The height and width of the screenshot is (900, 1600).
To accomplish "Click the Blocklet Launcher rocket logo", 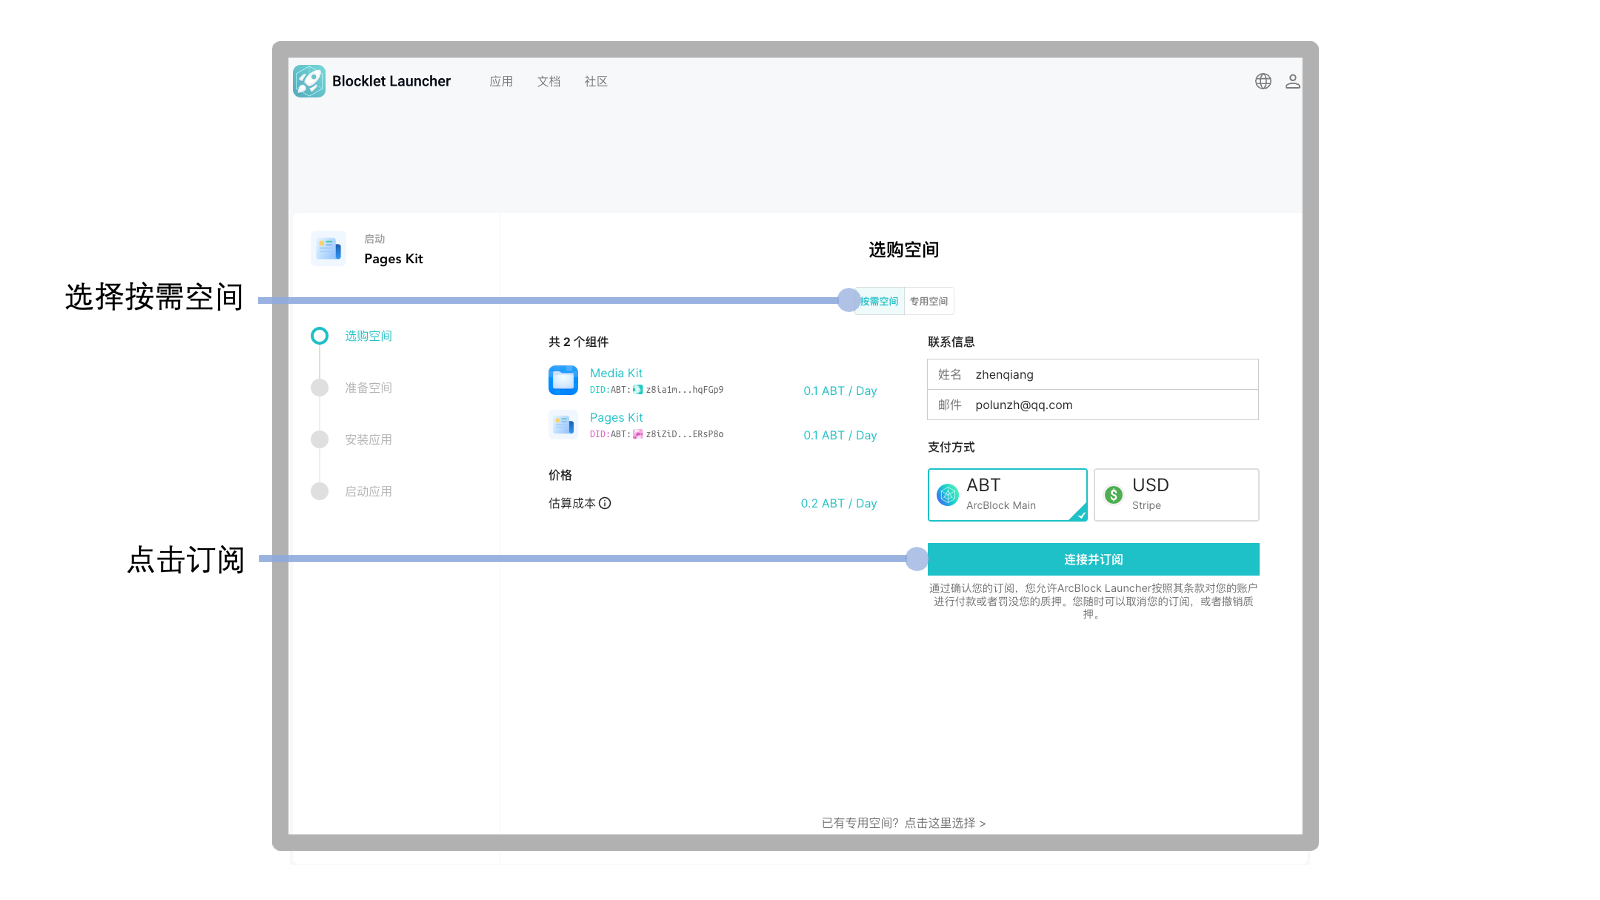I will [x=309, y=81].
